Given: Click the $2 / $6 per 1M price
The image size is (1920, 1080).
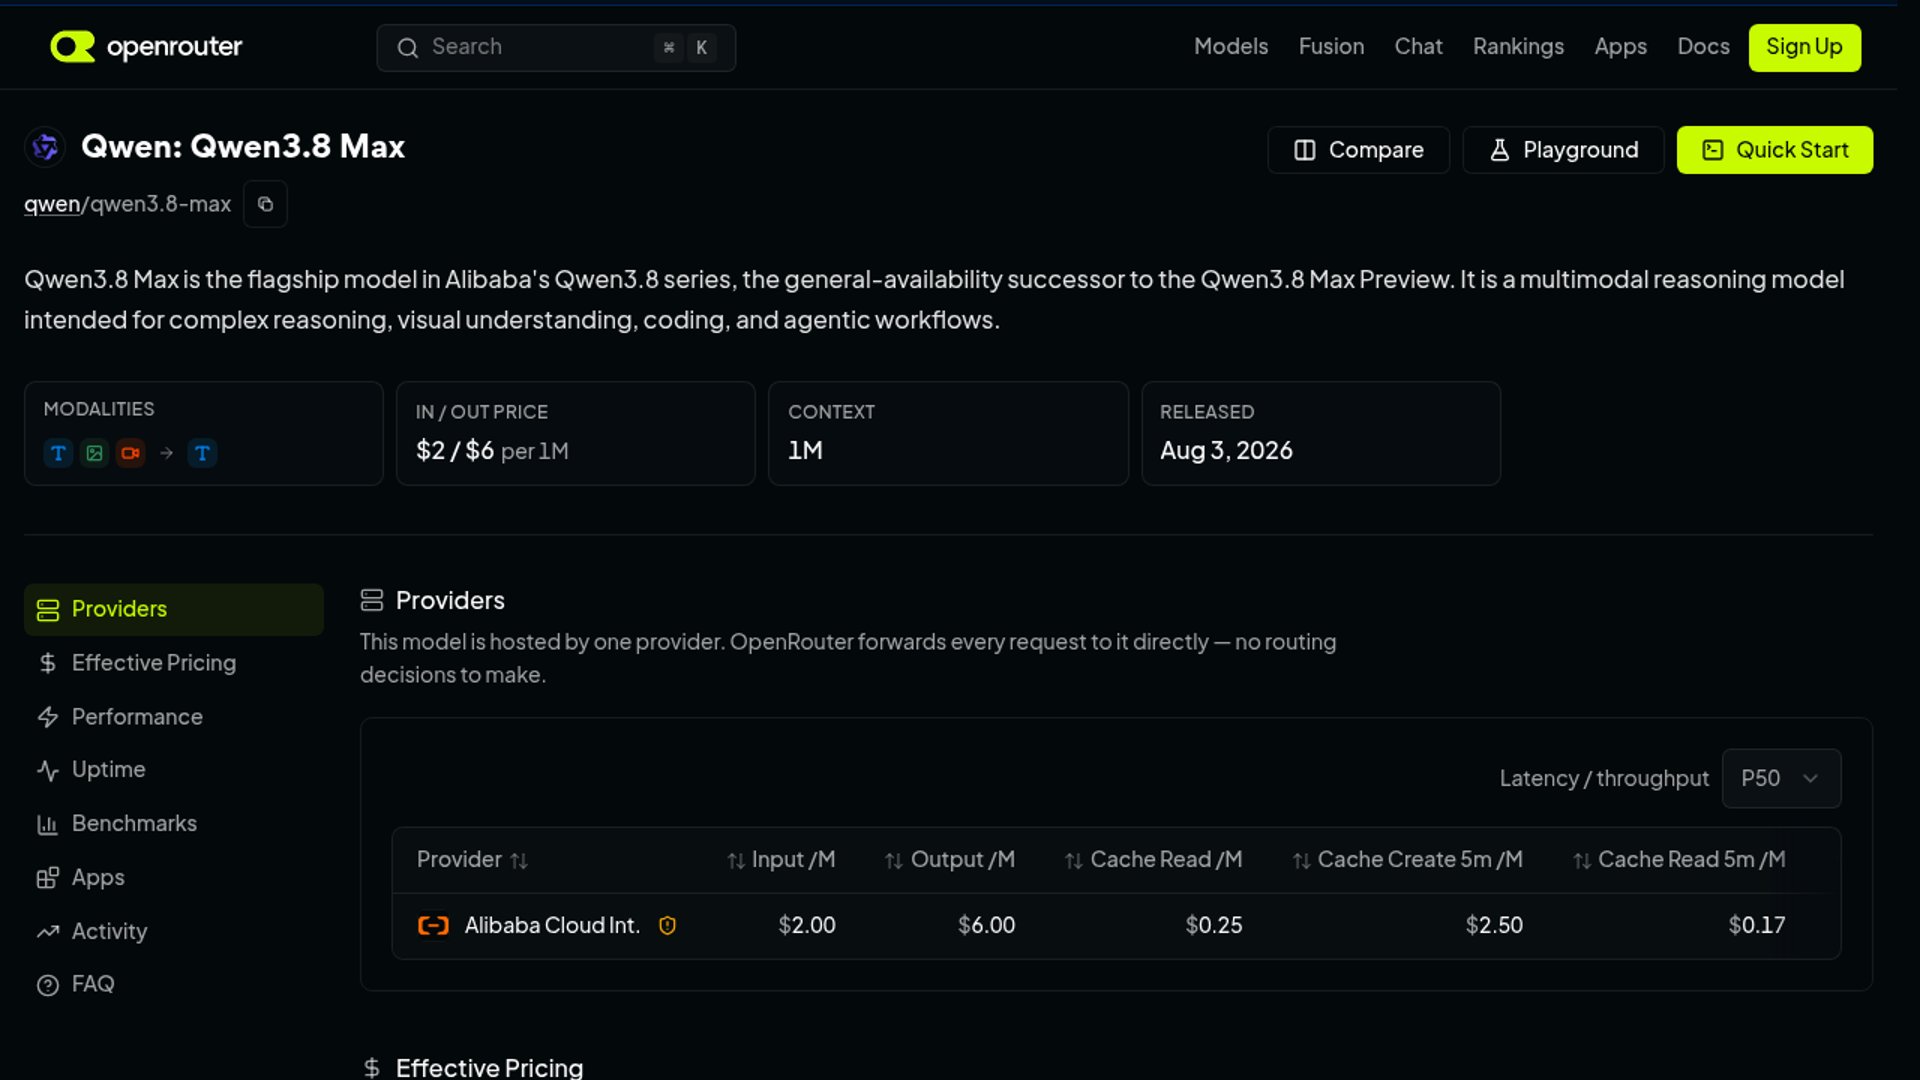Looking at the screenshot, I should (x=492, y=451).
